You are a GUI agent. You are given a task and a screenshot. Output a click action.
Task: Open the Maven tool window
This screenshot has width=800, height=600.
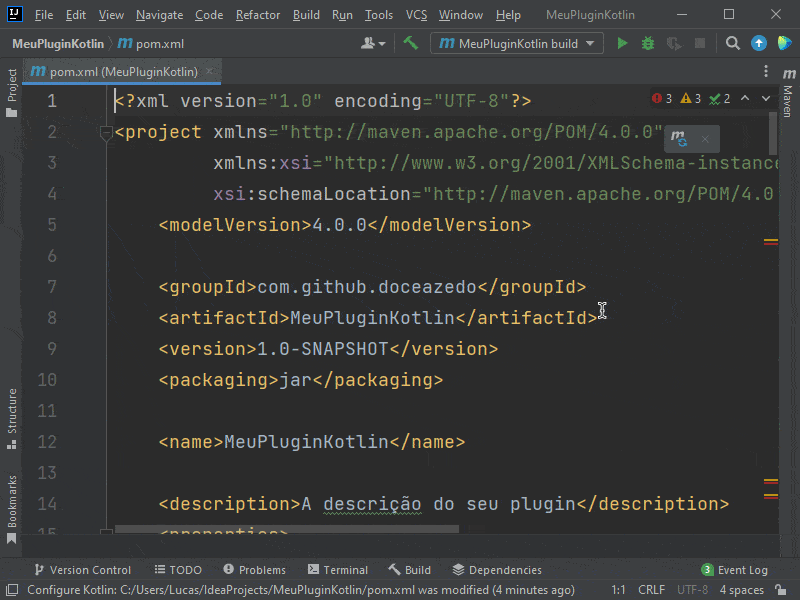(788, 101)
